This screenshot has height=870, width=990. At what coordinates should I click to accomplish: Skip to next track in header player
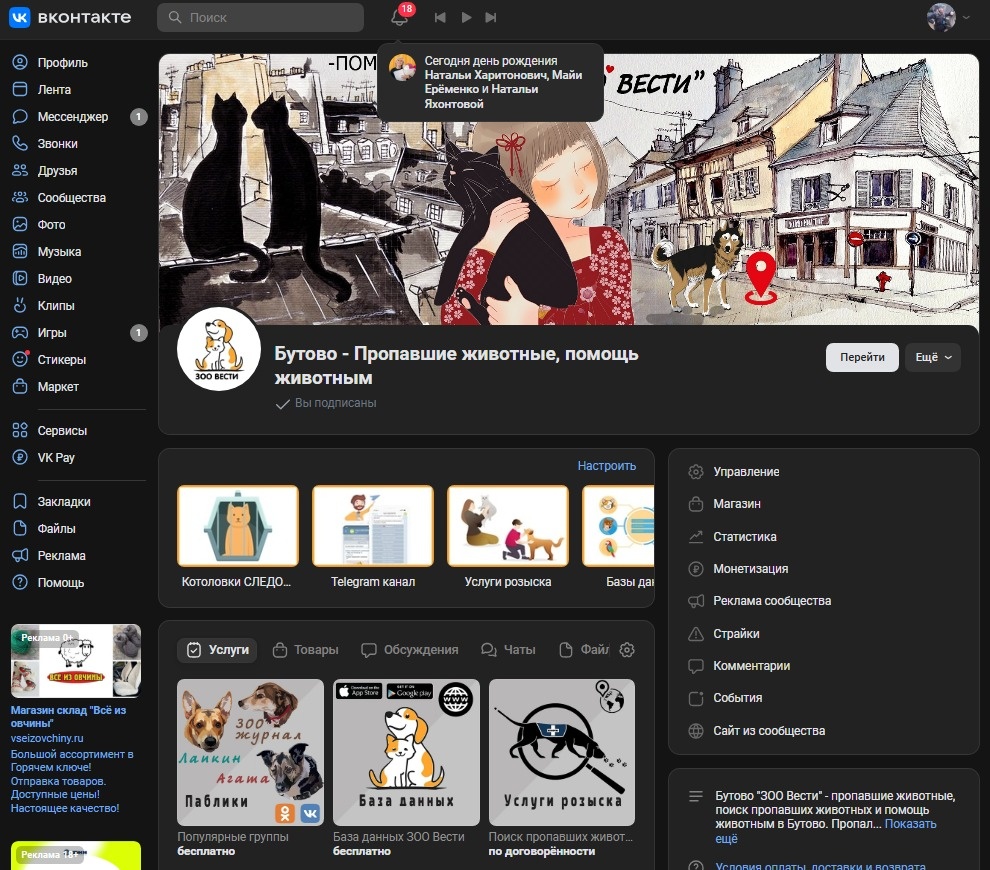(x=491, y=18)
